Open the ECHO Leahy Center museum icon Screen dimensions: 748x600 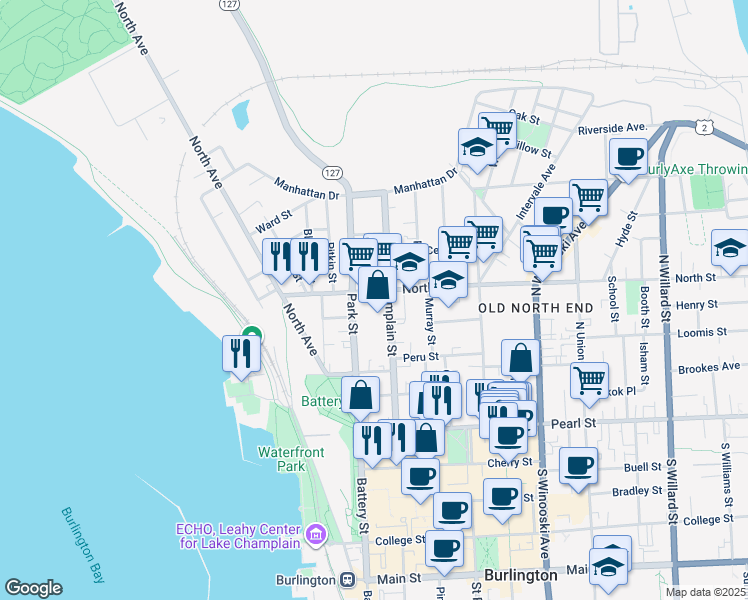318,536
